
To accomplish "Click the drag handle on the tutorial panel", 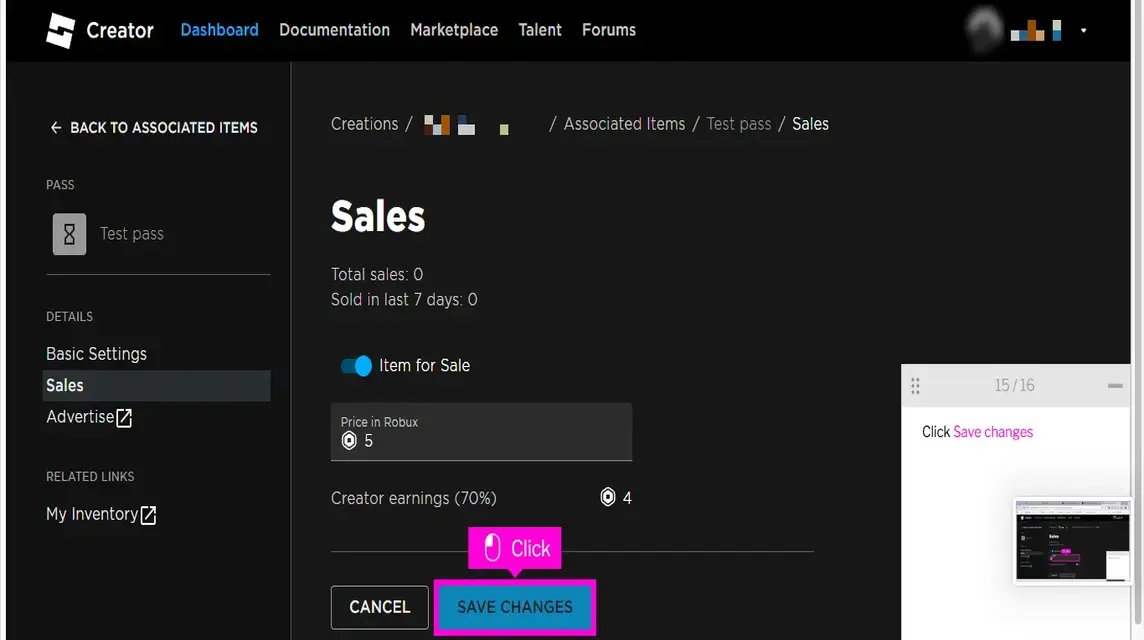I will pos(916,385).
